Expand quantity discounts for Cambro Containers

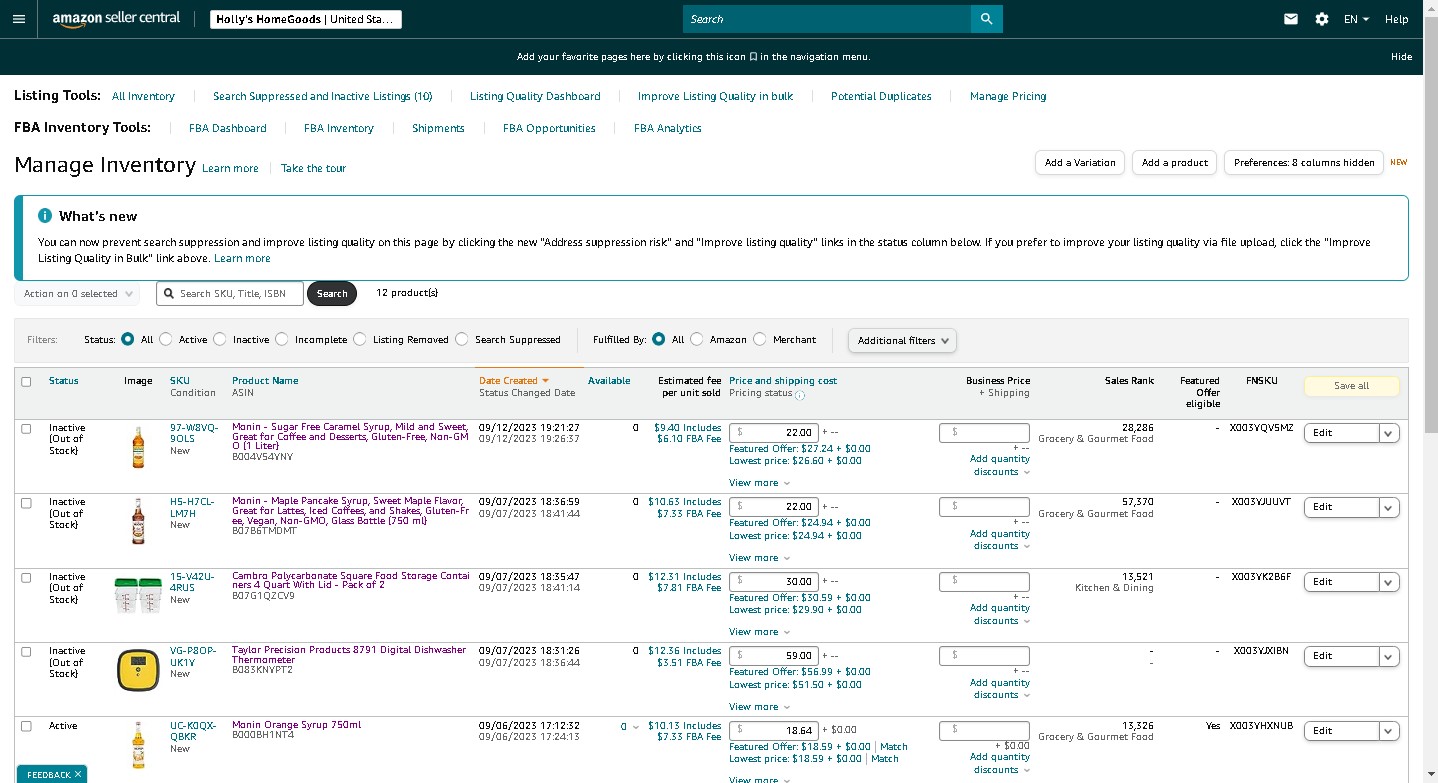click(999, 614)
